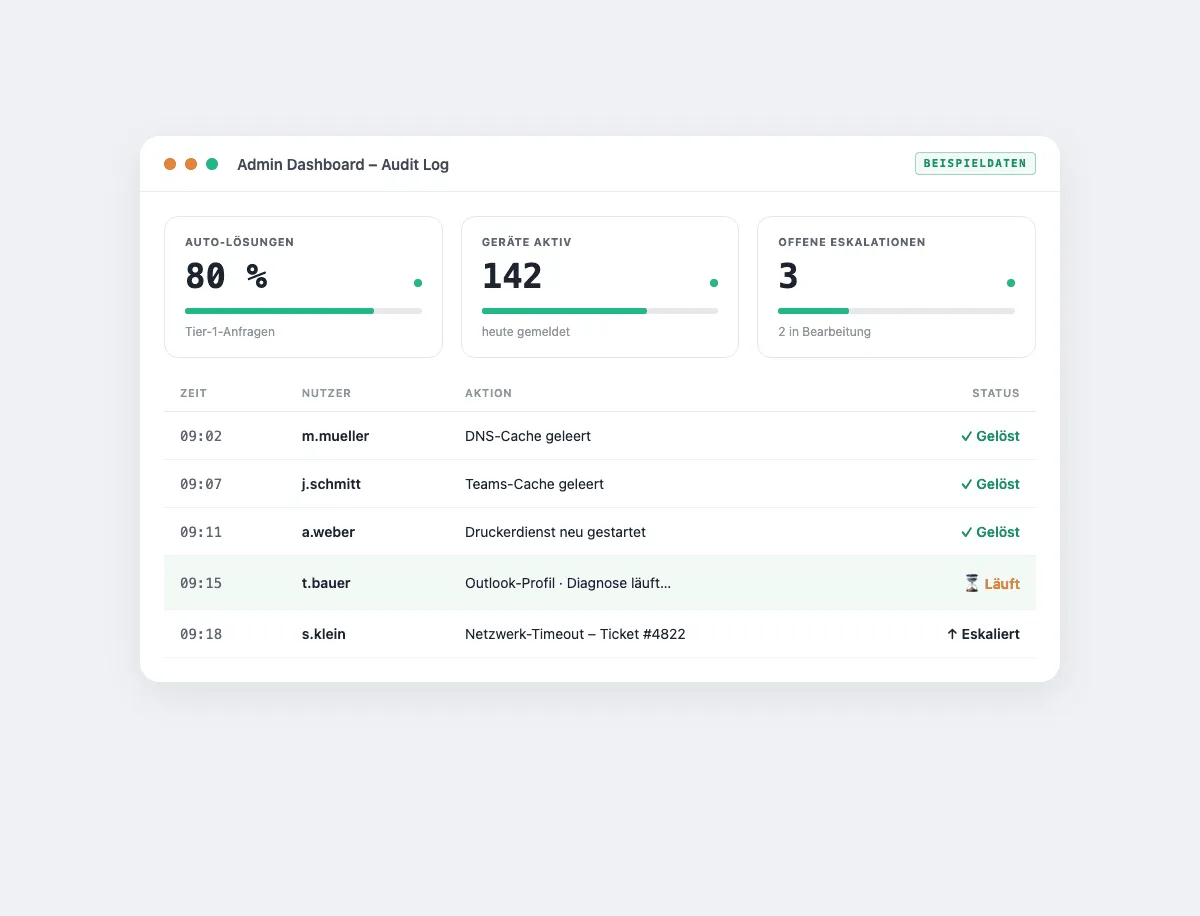Click 'Outlook-Profil · Diagnose läuft…' action
The image size is (1200, 916).
(x=568, y=583)
